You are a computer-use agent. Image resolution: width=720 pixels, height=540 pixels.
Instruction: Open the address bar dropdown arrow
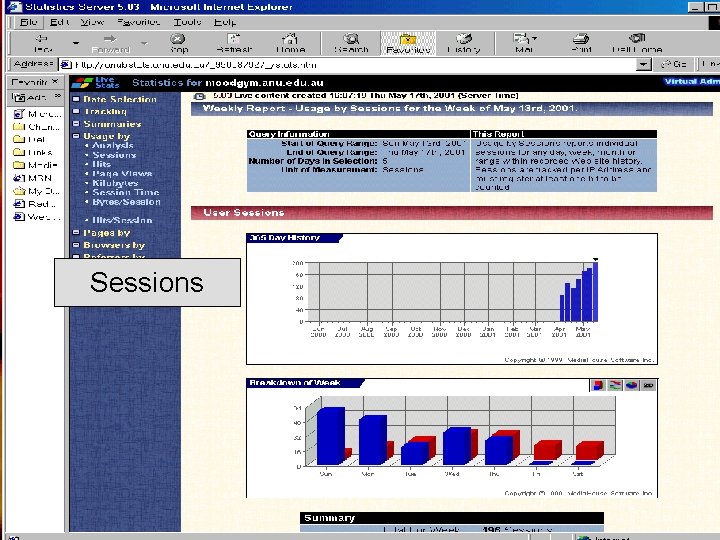tap(643, 65)
